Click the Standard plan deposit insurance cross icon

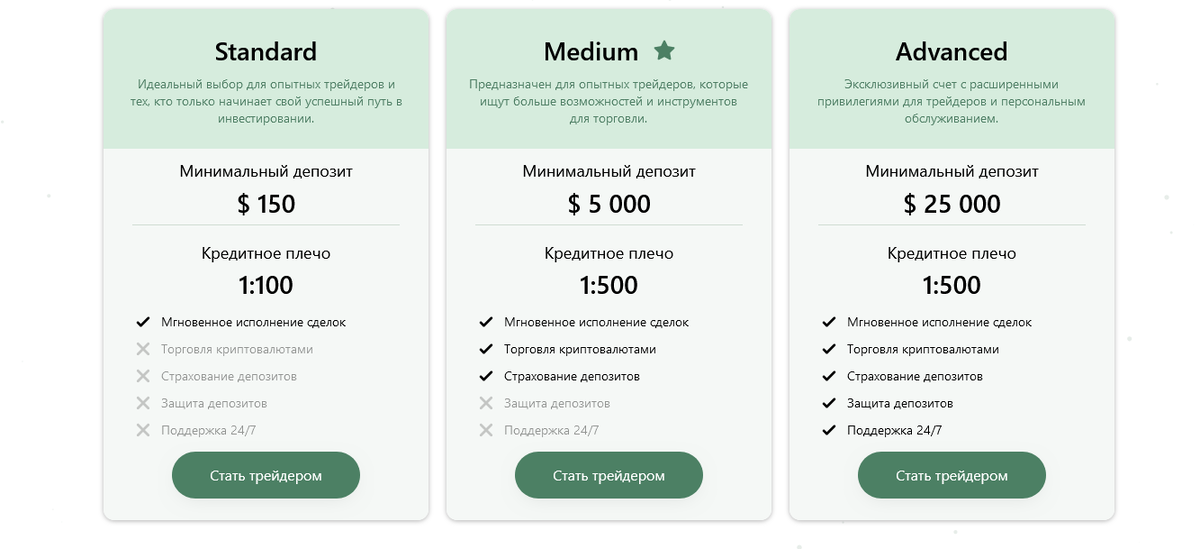pyautogui.click(x=142, y=376)
